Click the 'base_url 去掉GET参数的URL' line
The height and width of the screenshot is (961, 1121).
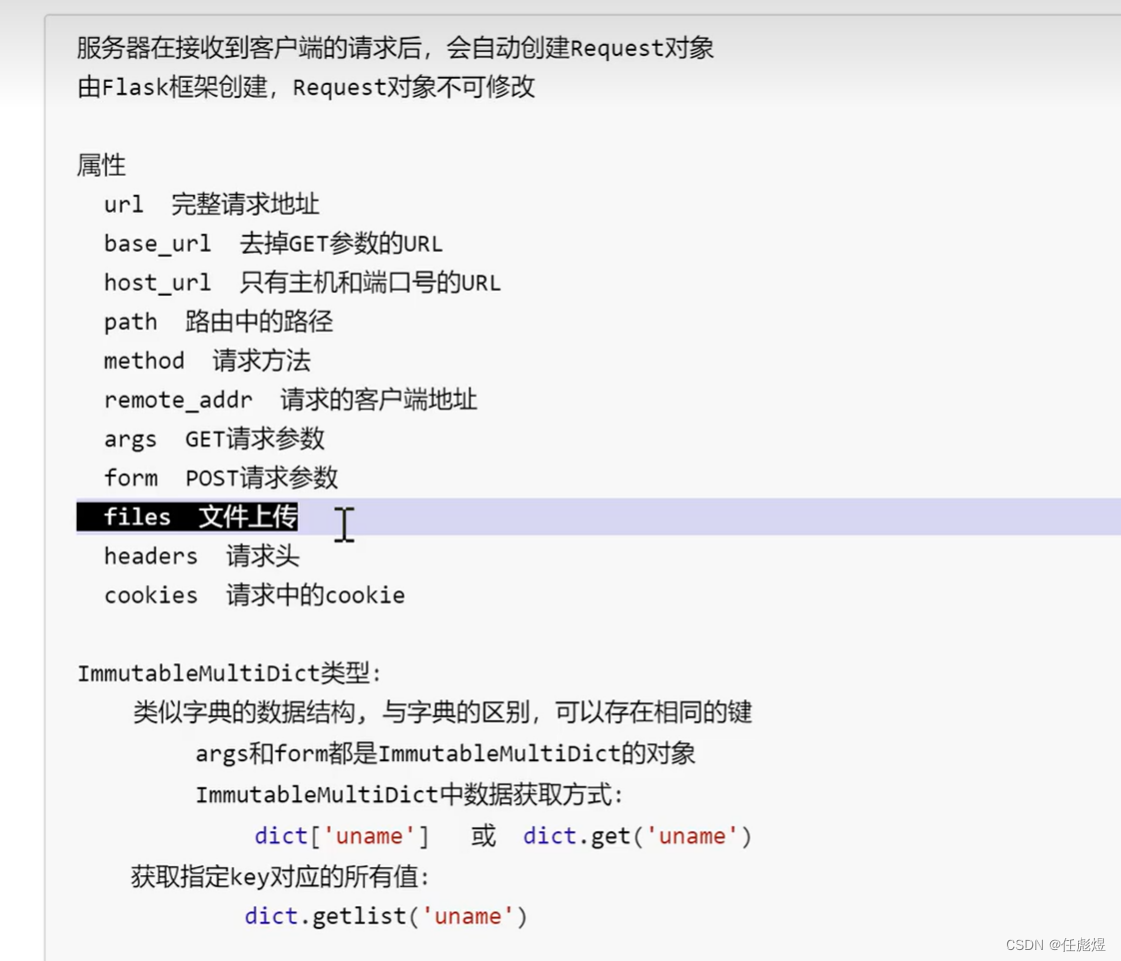click(x=274, y=244)
